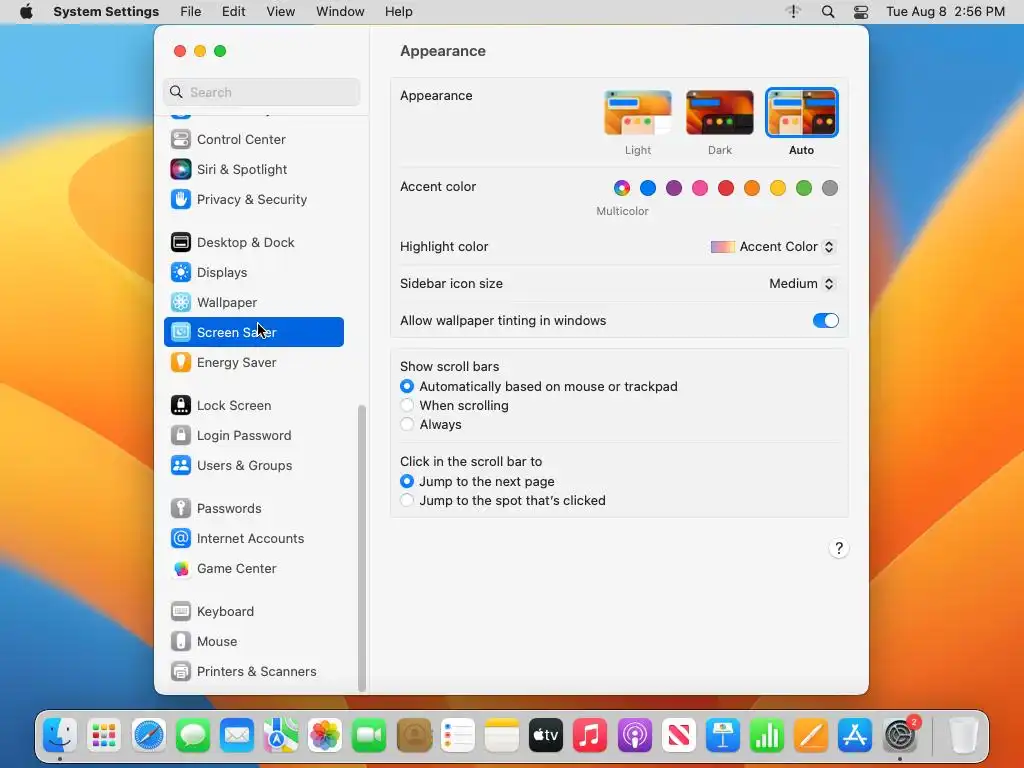Open Displays settings
The width and height of the screenshot is (1024, 768).
click(253, 272)
